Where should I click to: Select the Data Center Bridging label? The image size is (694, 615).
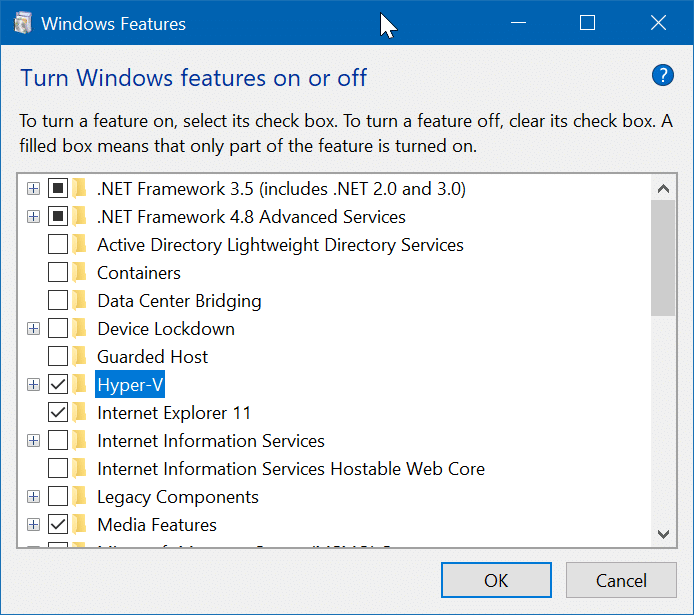(x=179, y=300)
